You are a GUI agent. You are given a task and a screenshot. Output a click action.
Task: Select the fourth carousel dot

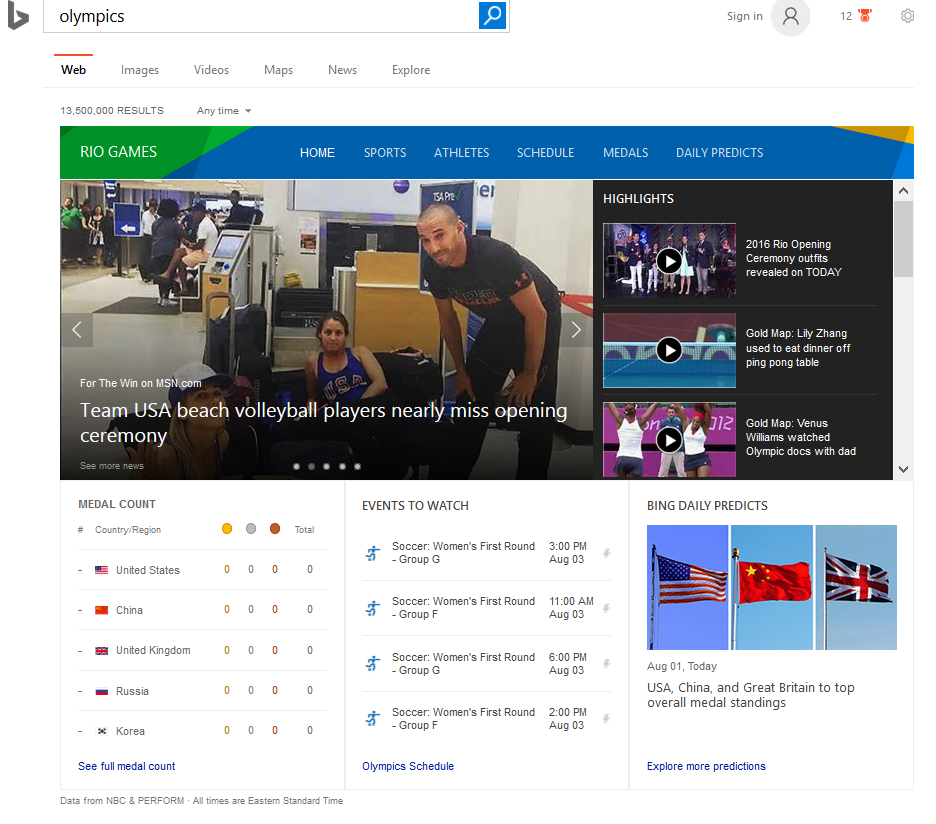pyautogui.click(x=342, y=466)
